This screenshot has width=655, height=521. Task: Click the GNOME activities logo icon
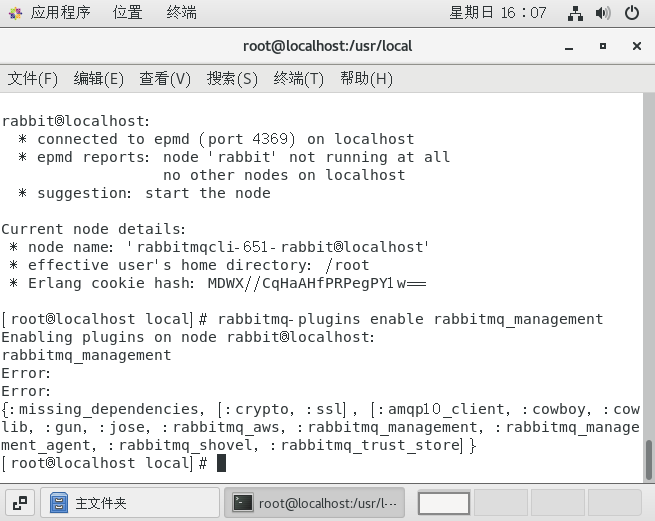pos(15,13)
